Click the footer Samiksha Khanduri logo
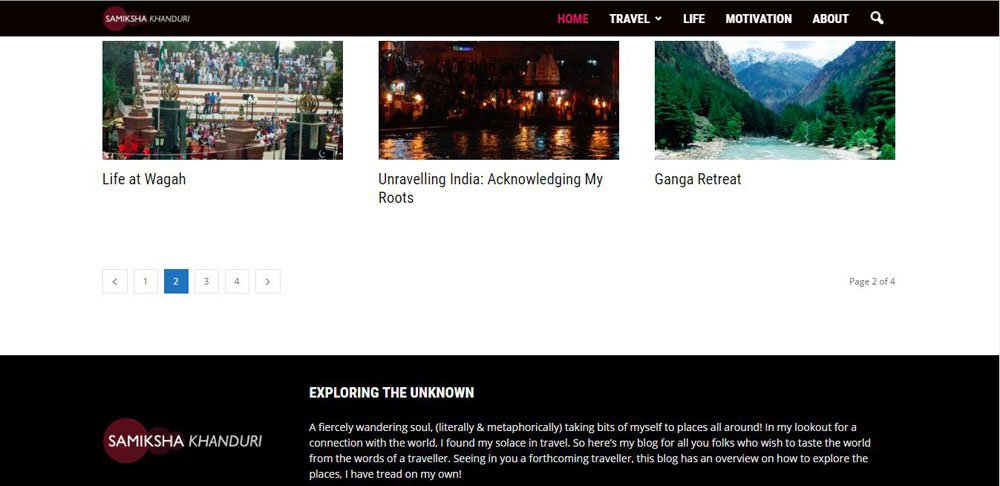 (x=182, y=441)
